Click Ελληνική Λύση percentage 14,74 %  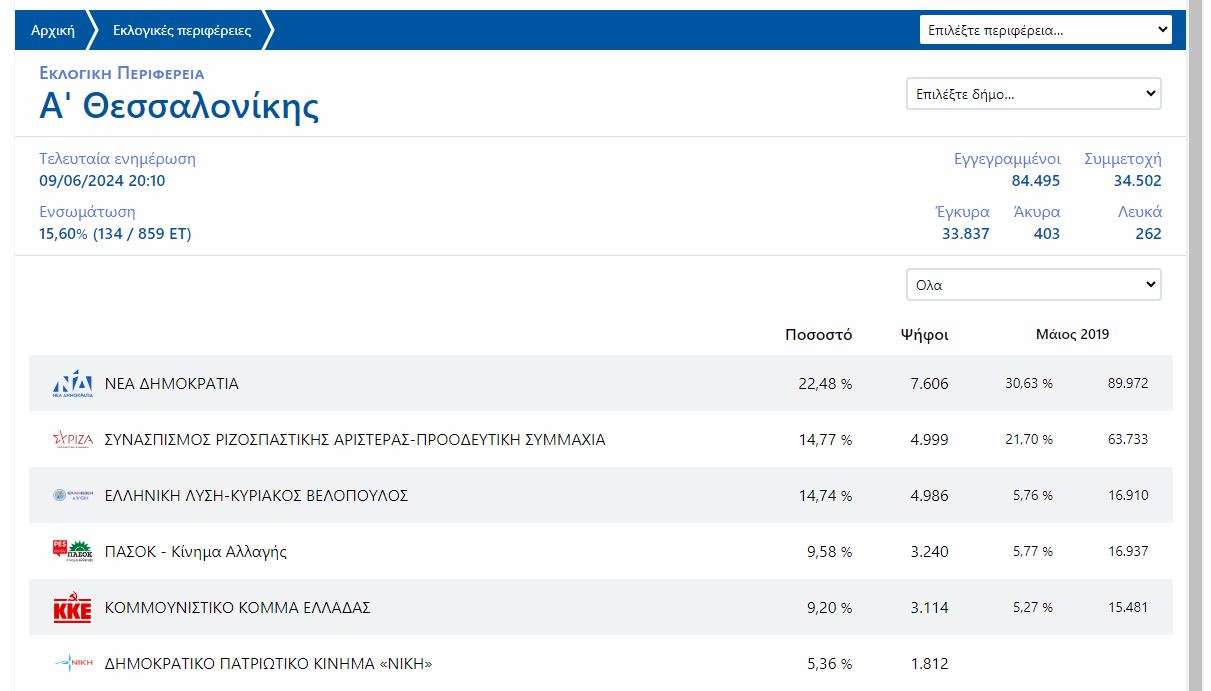(825, 495)
